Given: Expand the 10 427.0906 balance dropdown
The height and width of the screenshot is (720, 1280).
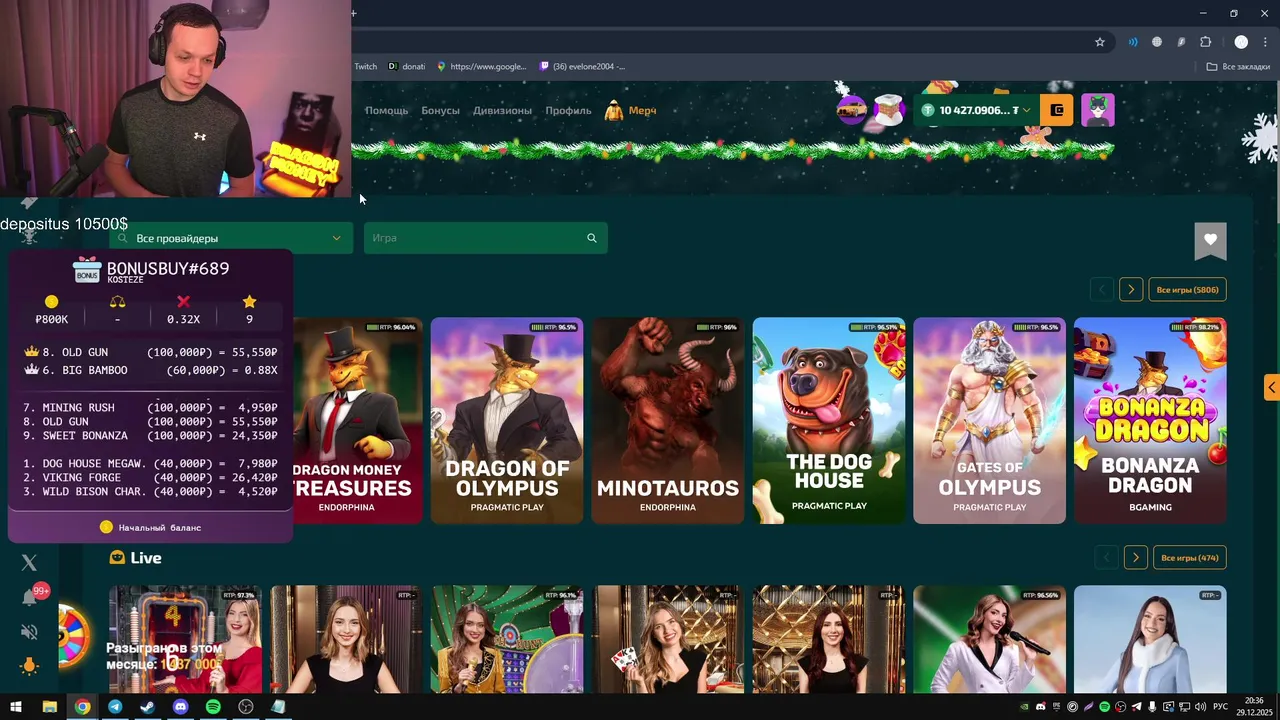Looking at the screenshot, I should point(975,110).
